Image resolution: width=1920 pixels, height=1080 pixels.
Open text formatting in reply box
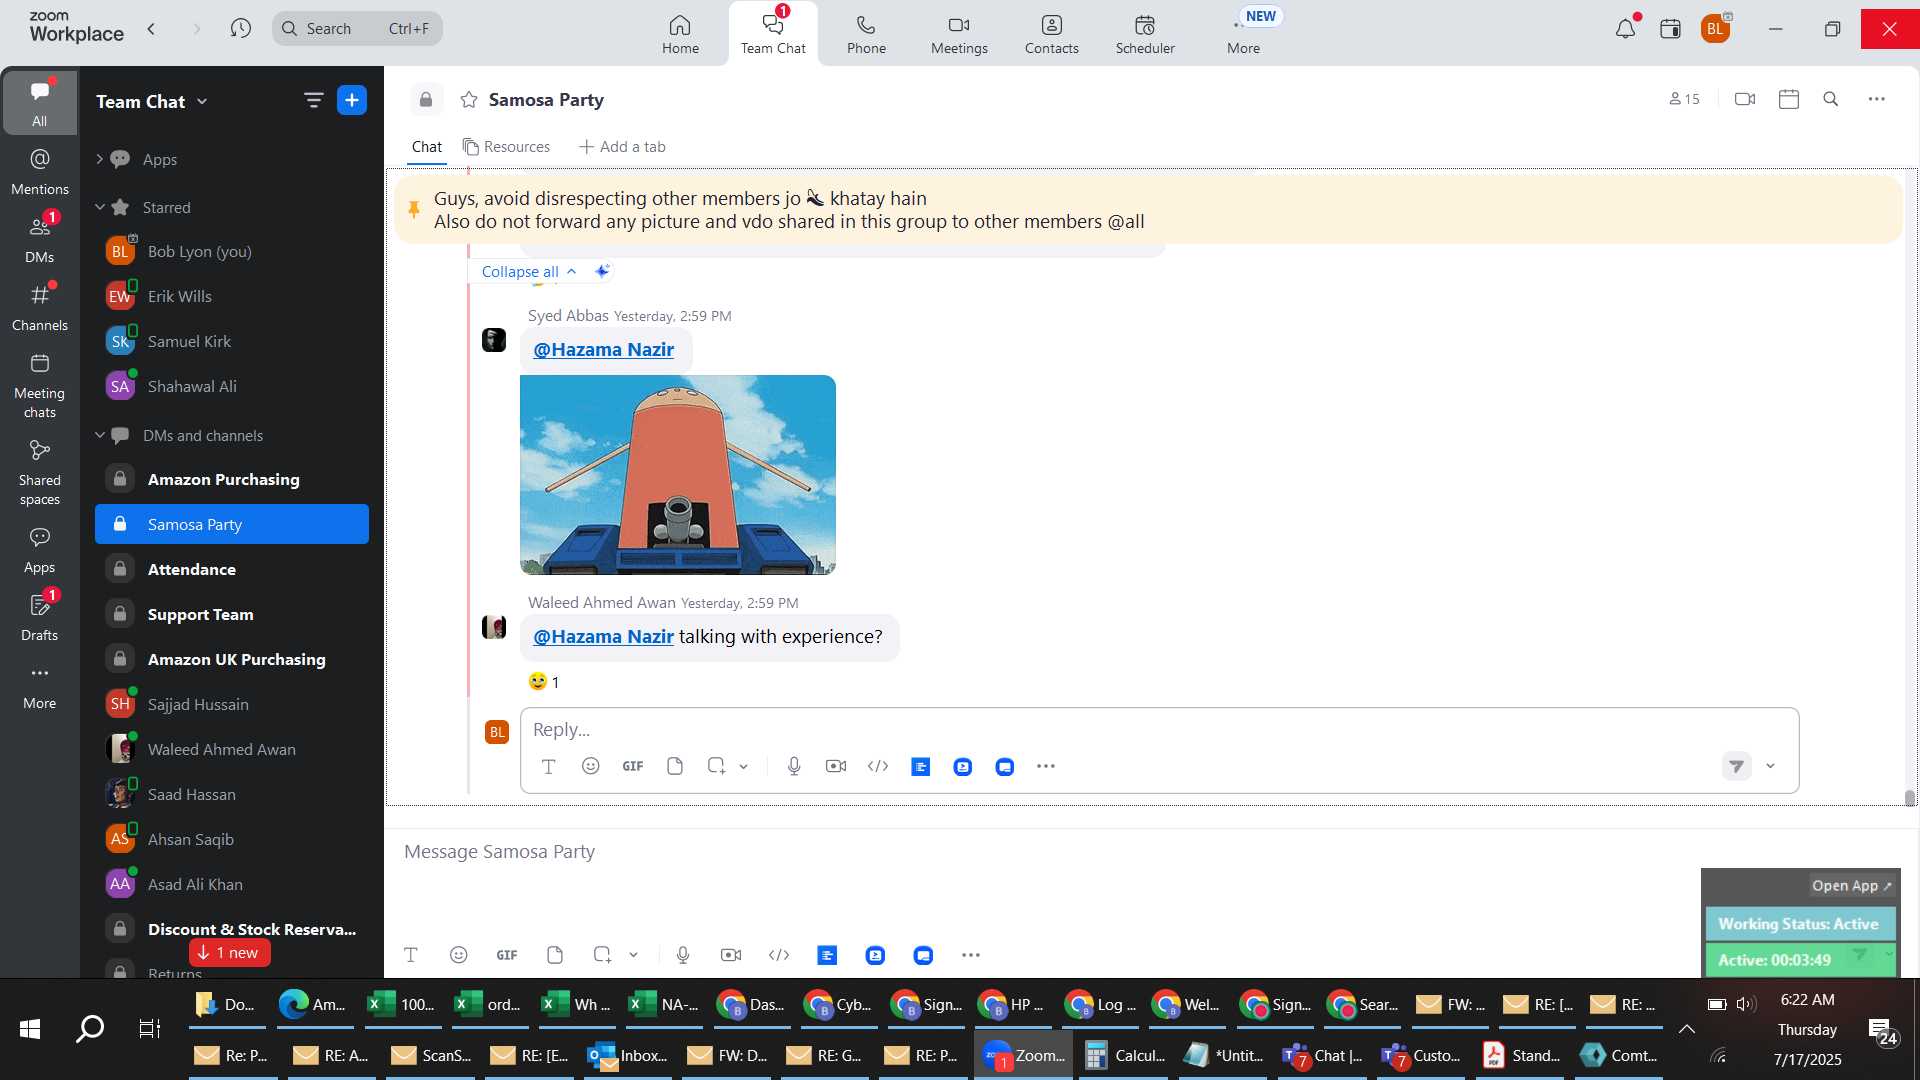click(x=548, y=766)
